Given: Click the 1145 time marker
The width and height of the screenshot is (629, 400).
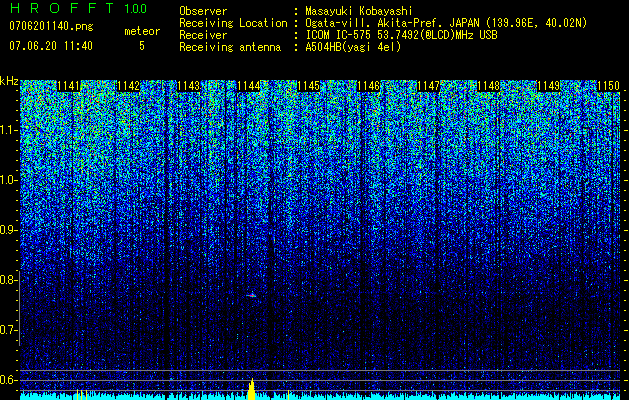Looking at the screenshot, I should [309, 86].
